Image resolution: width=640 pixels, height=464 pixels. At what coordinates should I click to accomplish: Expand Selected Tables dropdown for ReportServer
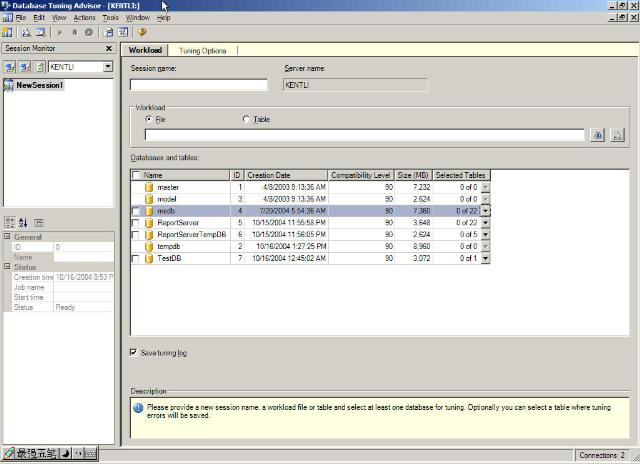click(x=486, y=222)
